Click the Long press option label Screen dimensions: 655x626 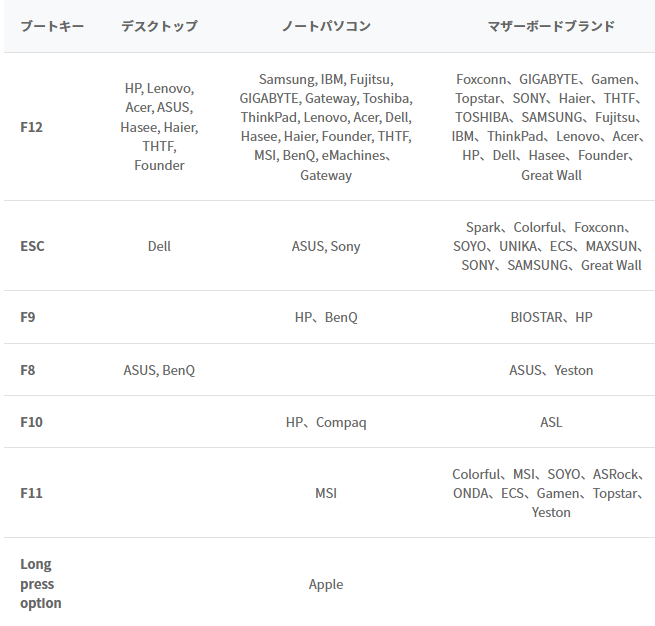point(41,584)
